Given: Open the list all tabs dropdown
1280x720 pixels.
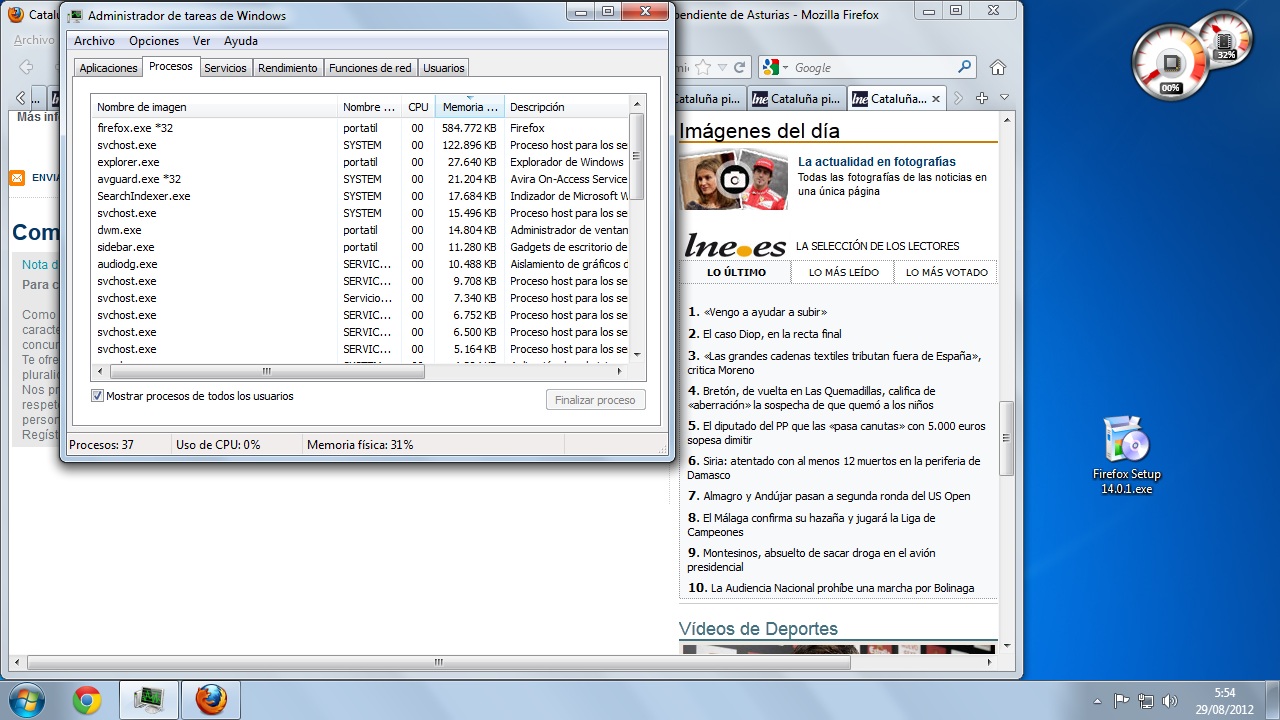Looking at the screenshot, I should [1005, 98].
